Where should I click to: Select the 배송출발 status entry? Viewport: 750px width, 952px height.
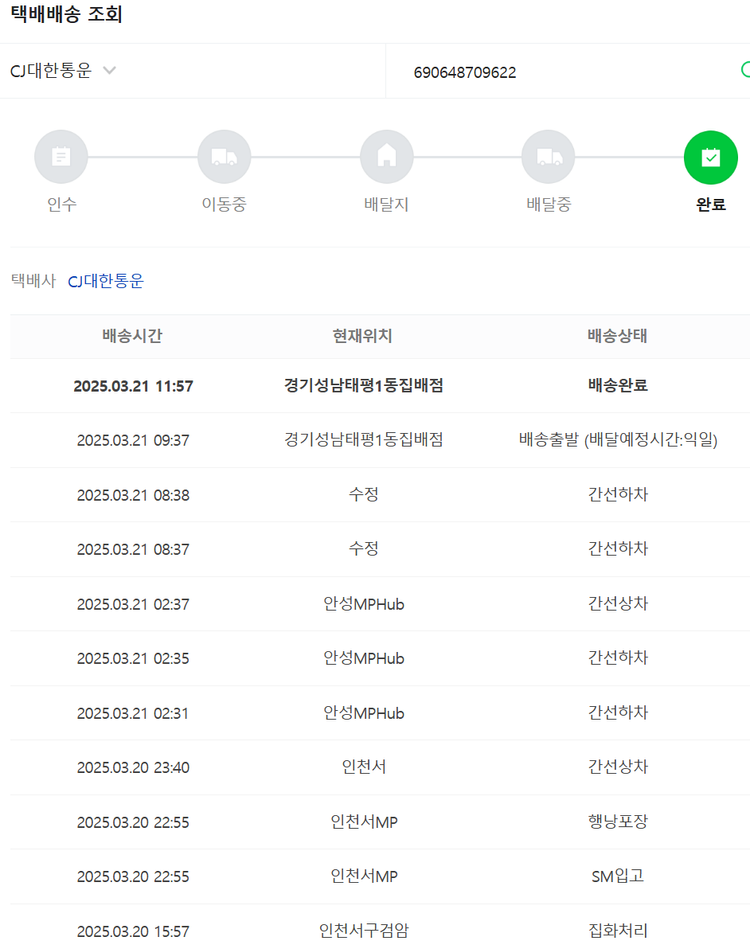pos(618,440)
